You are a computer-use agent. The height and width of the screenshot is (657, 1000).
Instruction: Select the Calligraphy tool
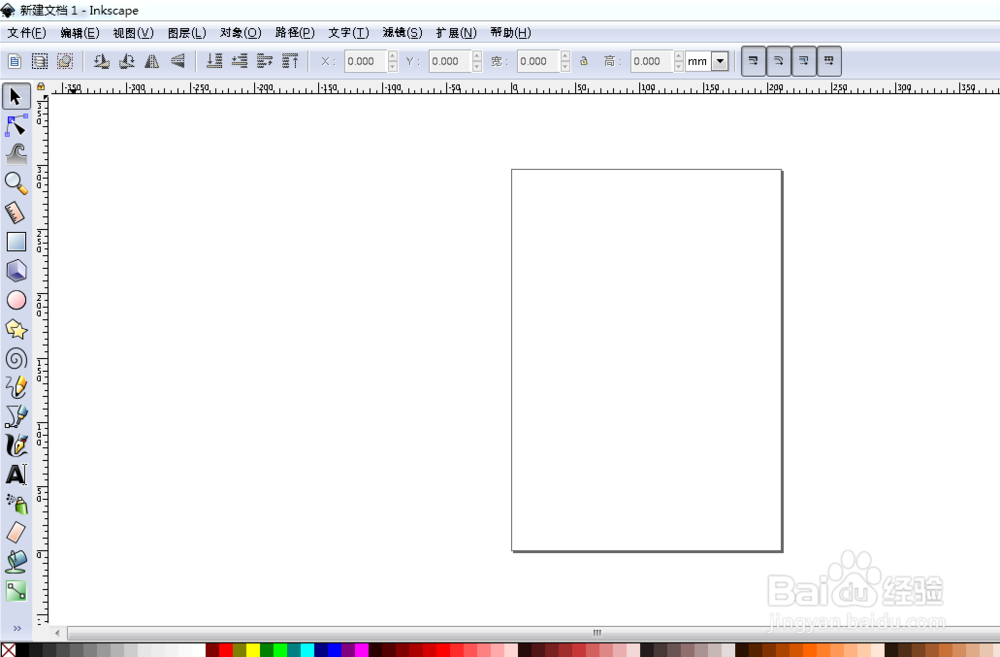(16, 445)
